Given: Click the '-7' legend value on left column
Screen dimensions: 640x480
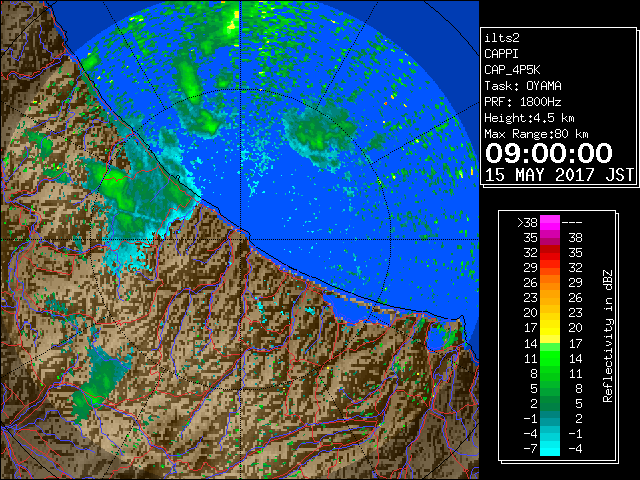Looking at the screenshot, I should pos(530,449).
